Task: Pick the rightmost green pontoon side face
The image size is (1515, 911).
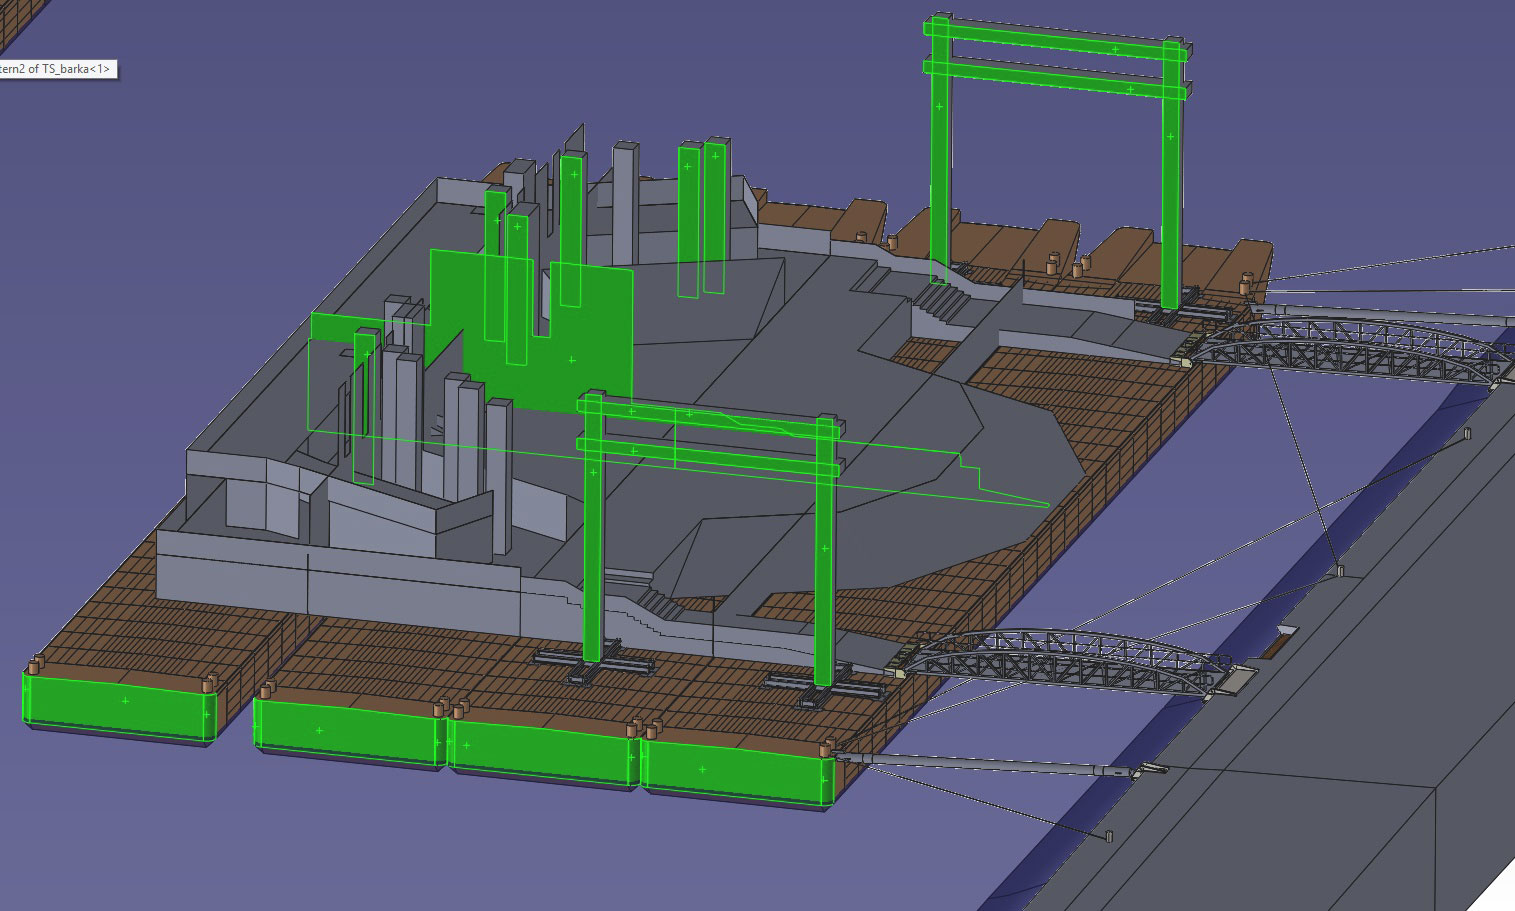Action: pos(737,769)
